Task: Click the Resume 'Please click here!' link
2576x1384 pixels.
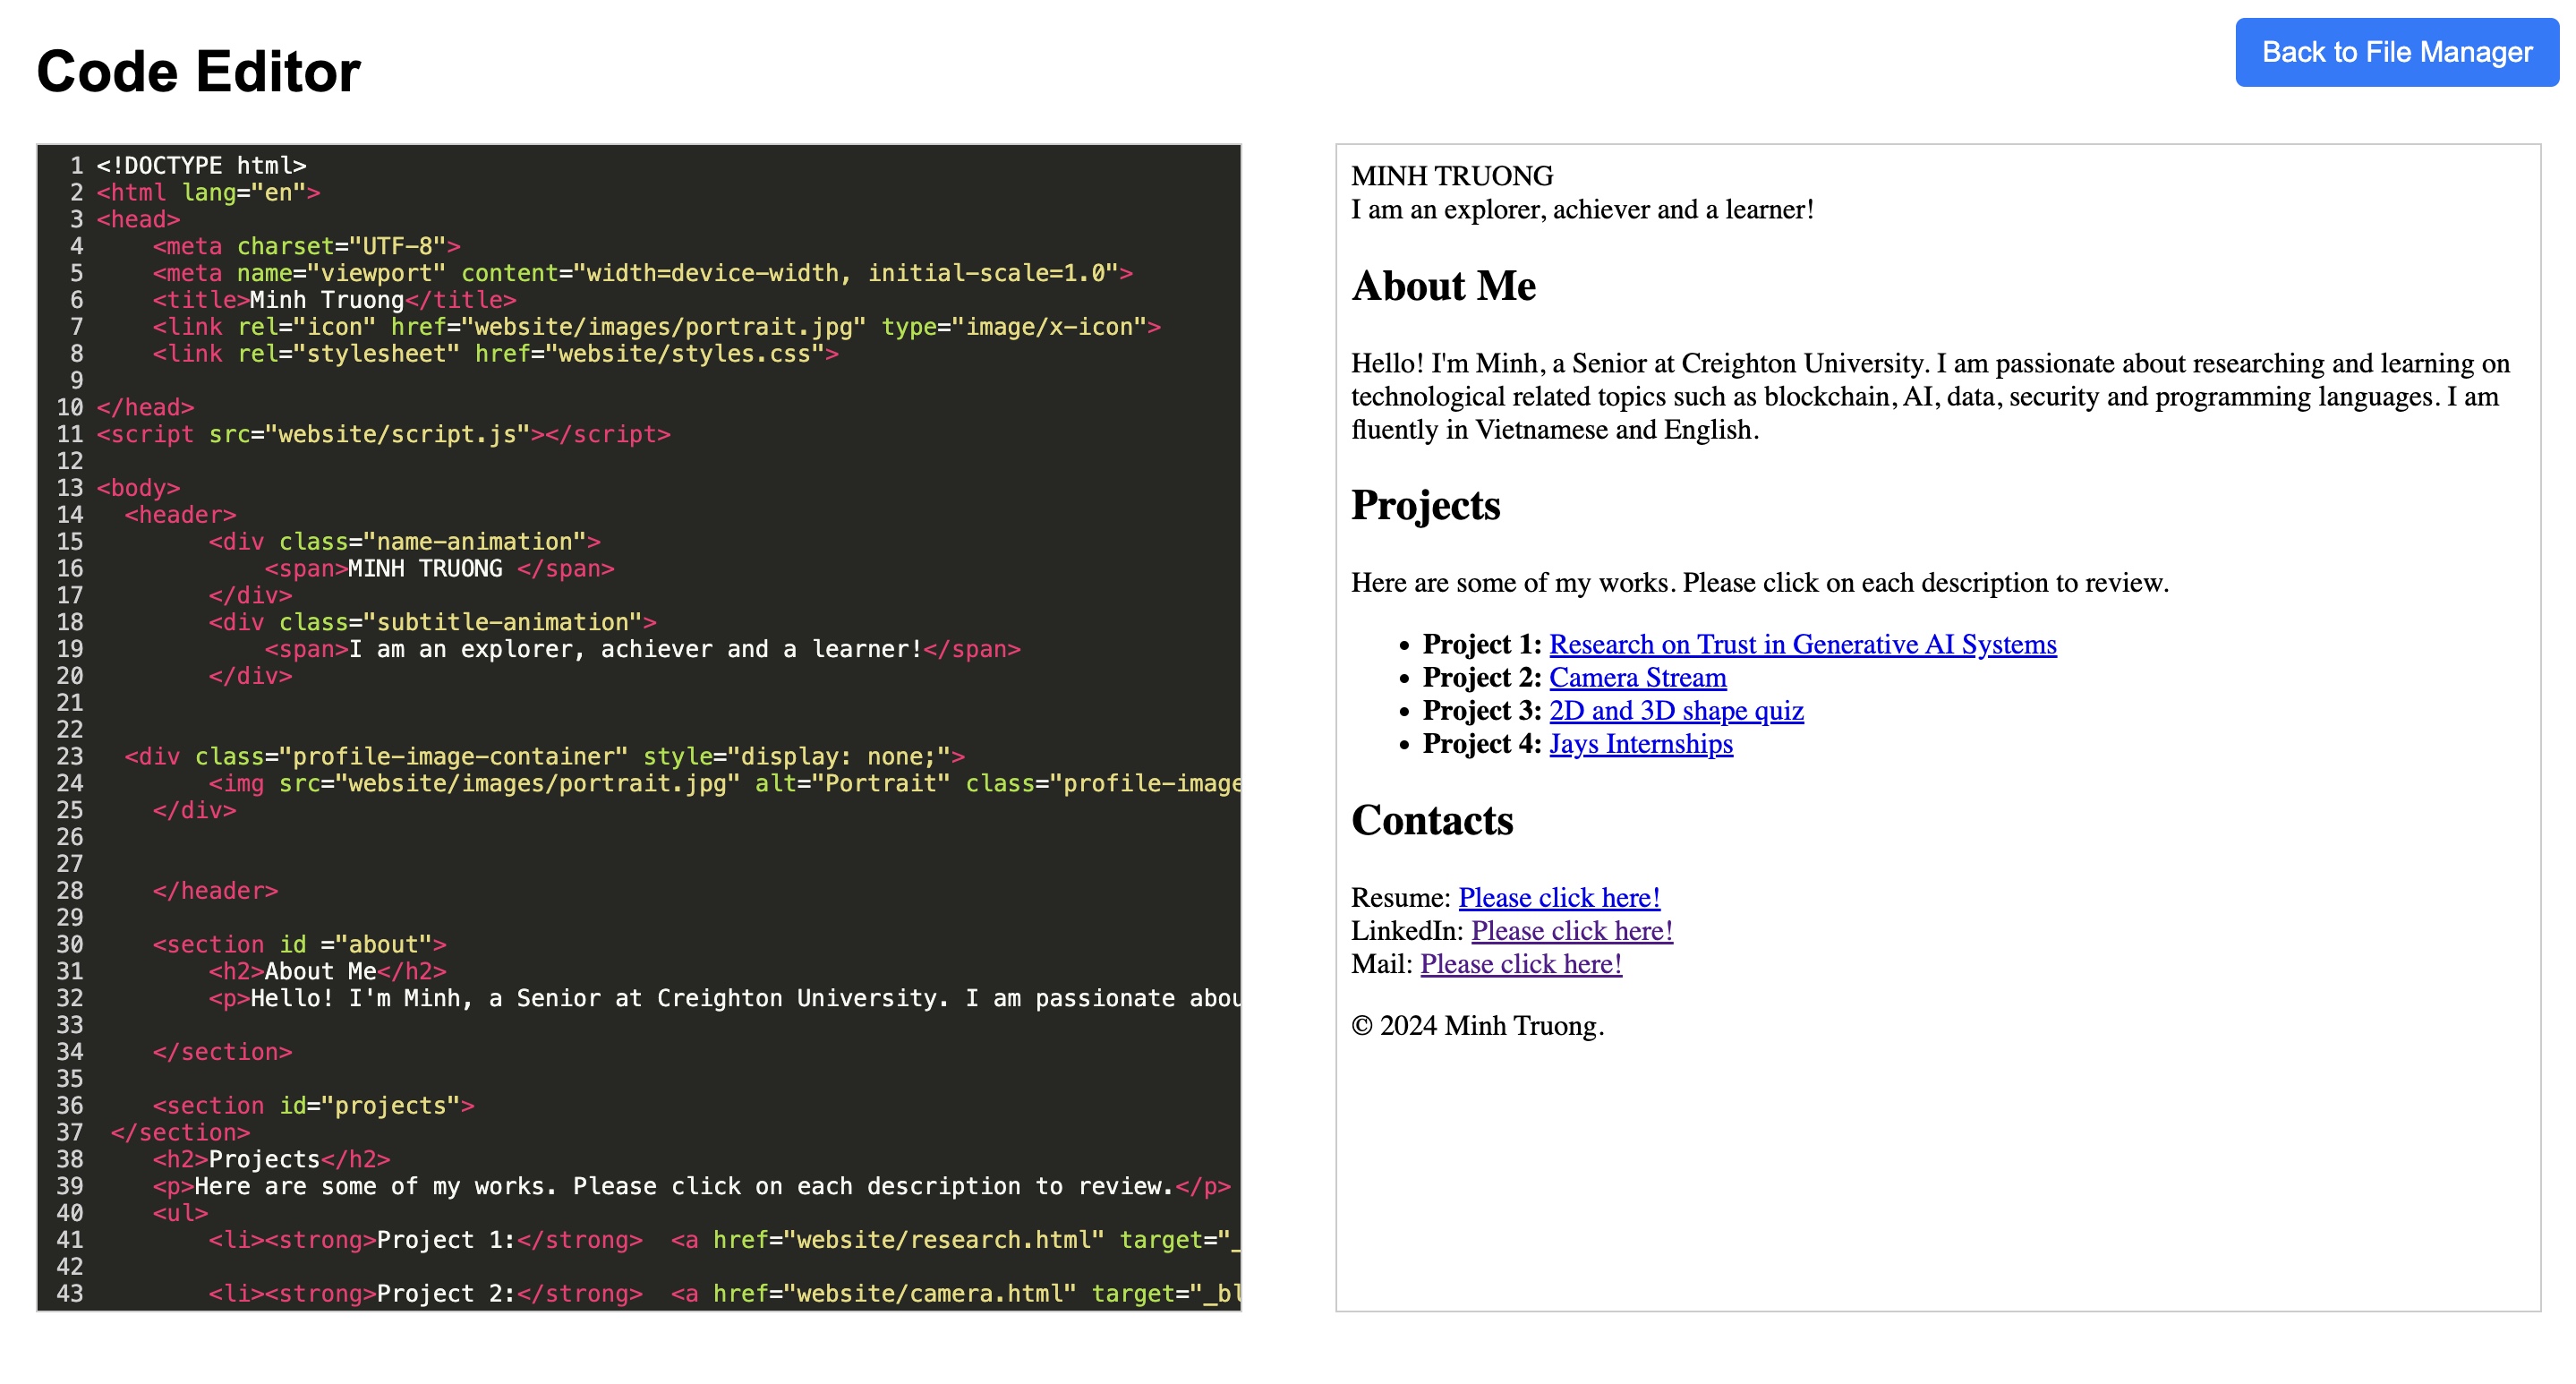Action: point(1559,897)
